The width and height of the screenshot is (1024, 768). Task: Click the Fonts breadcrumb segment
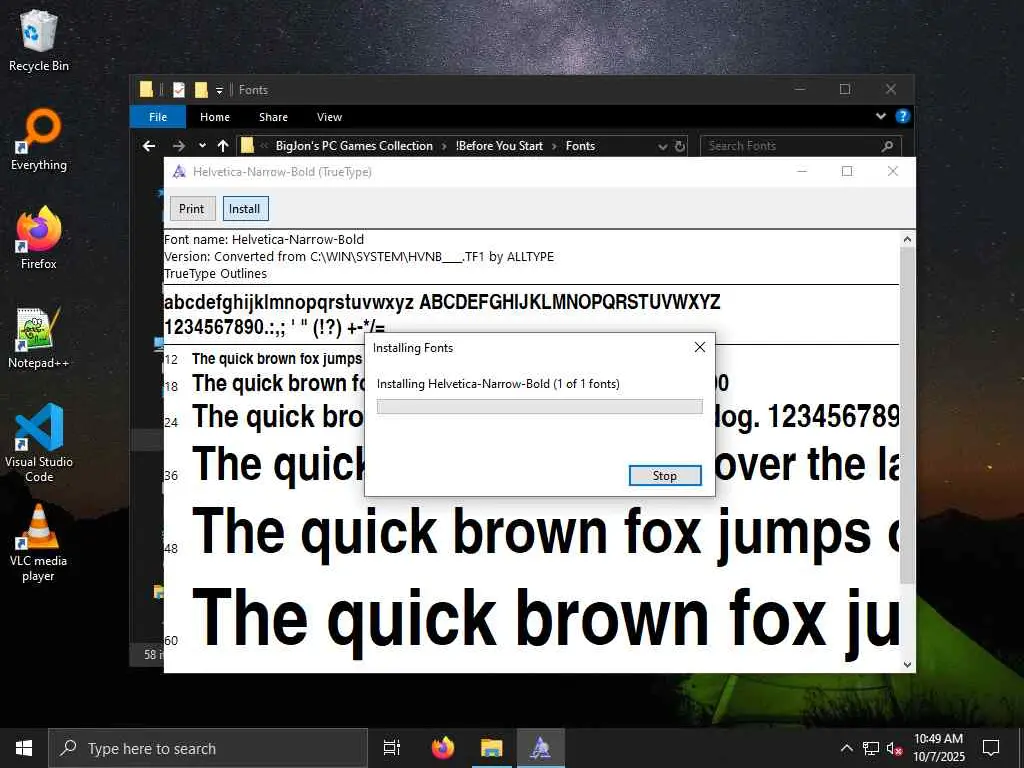pyautogui.click(x=580, y=146)
